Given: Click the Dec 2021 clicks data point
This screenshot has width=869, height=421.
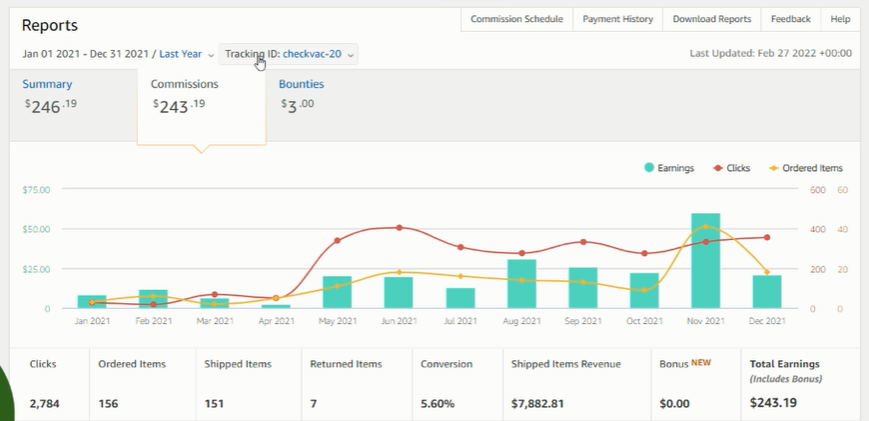Looking at the screenshot, I should [x=767, y=238].
